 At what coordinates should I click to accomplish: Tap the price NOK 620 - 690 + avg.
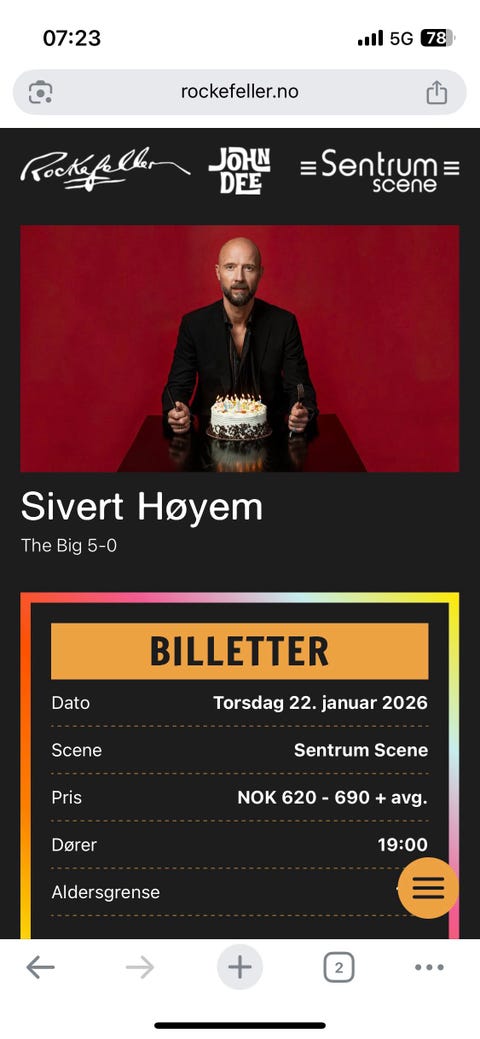tap(332, 797)
